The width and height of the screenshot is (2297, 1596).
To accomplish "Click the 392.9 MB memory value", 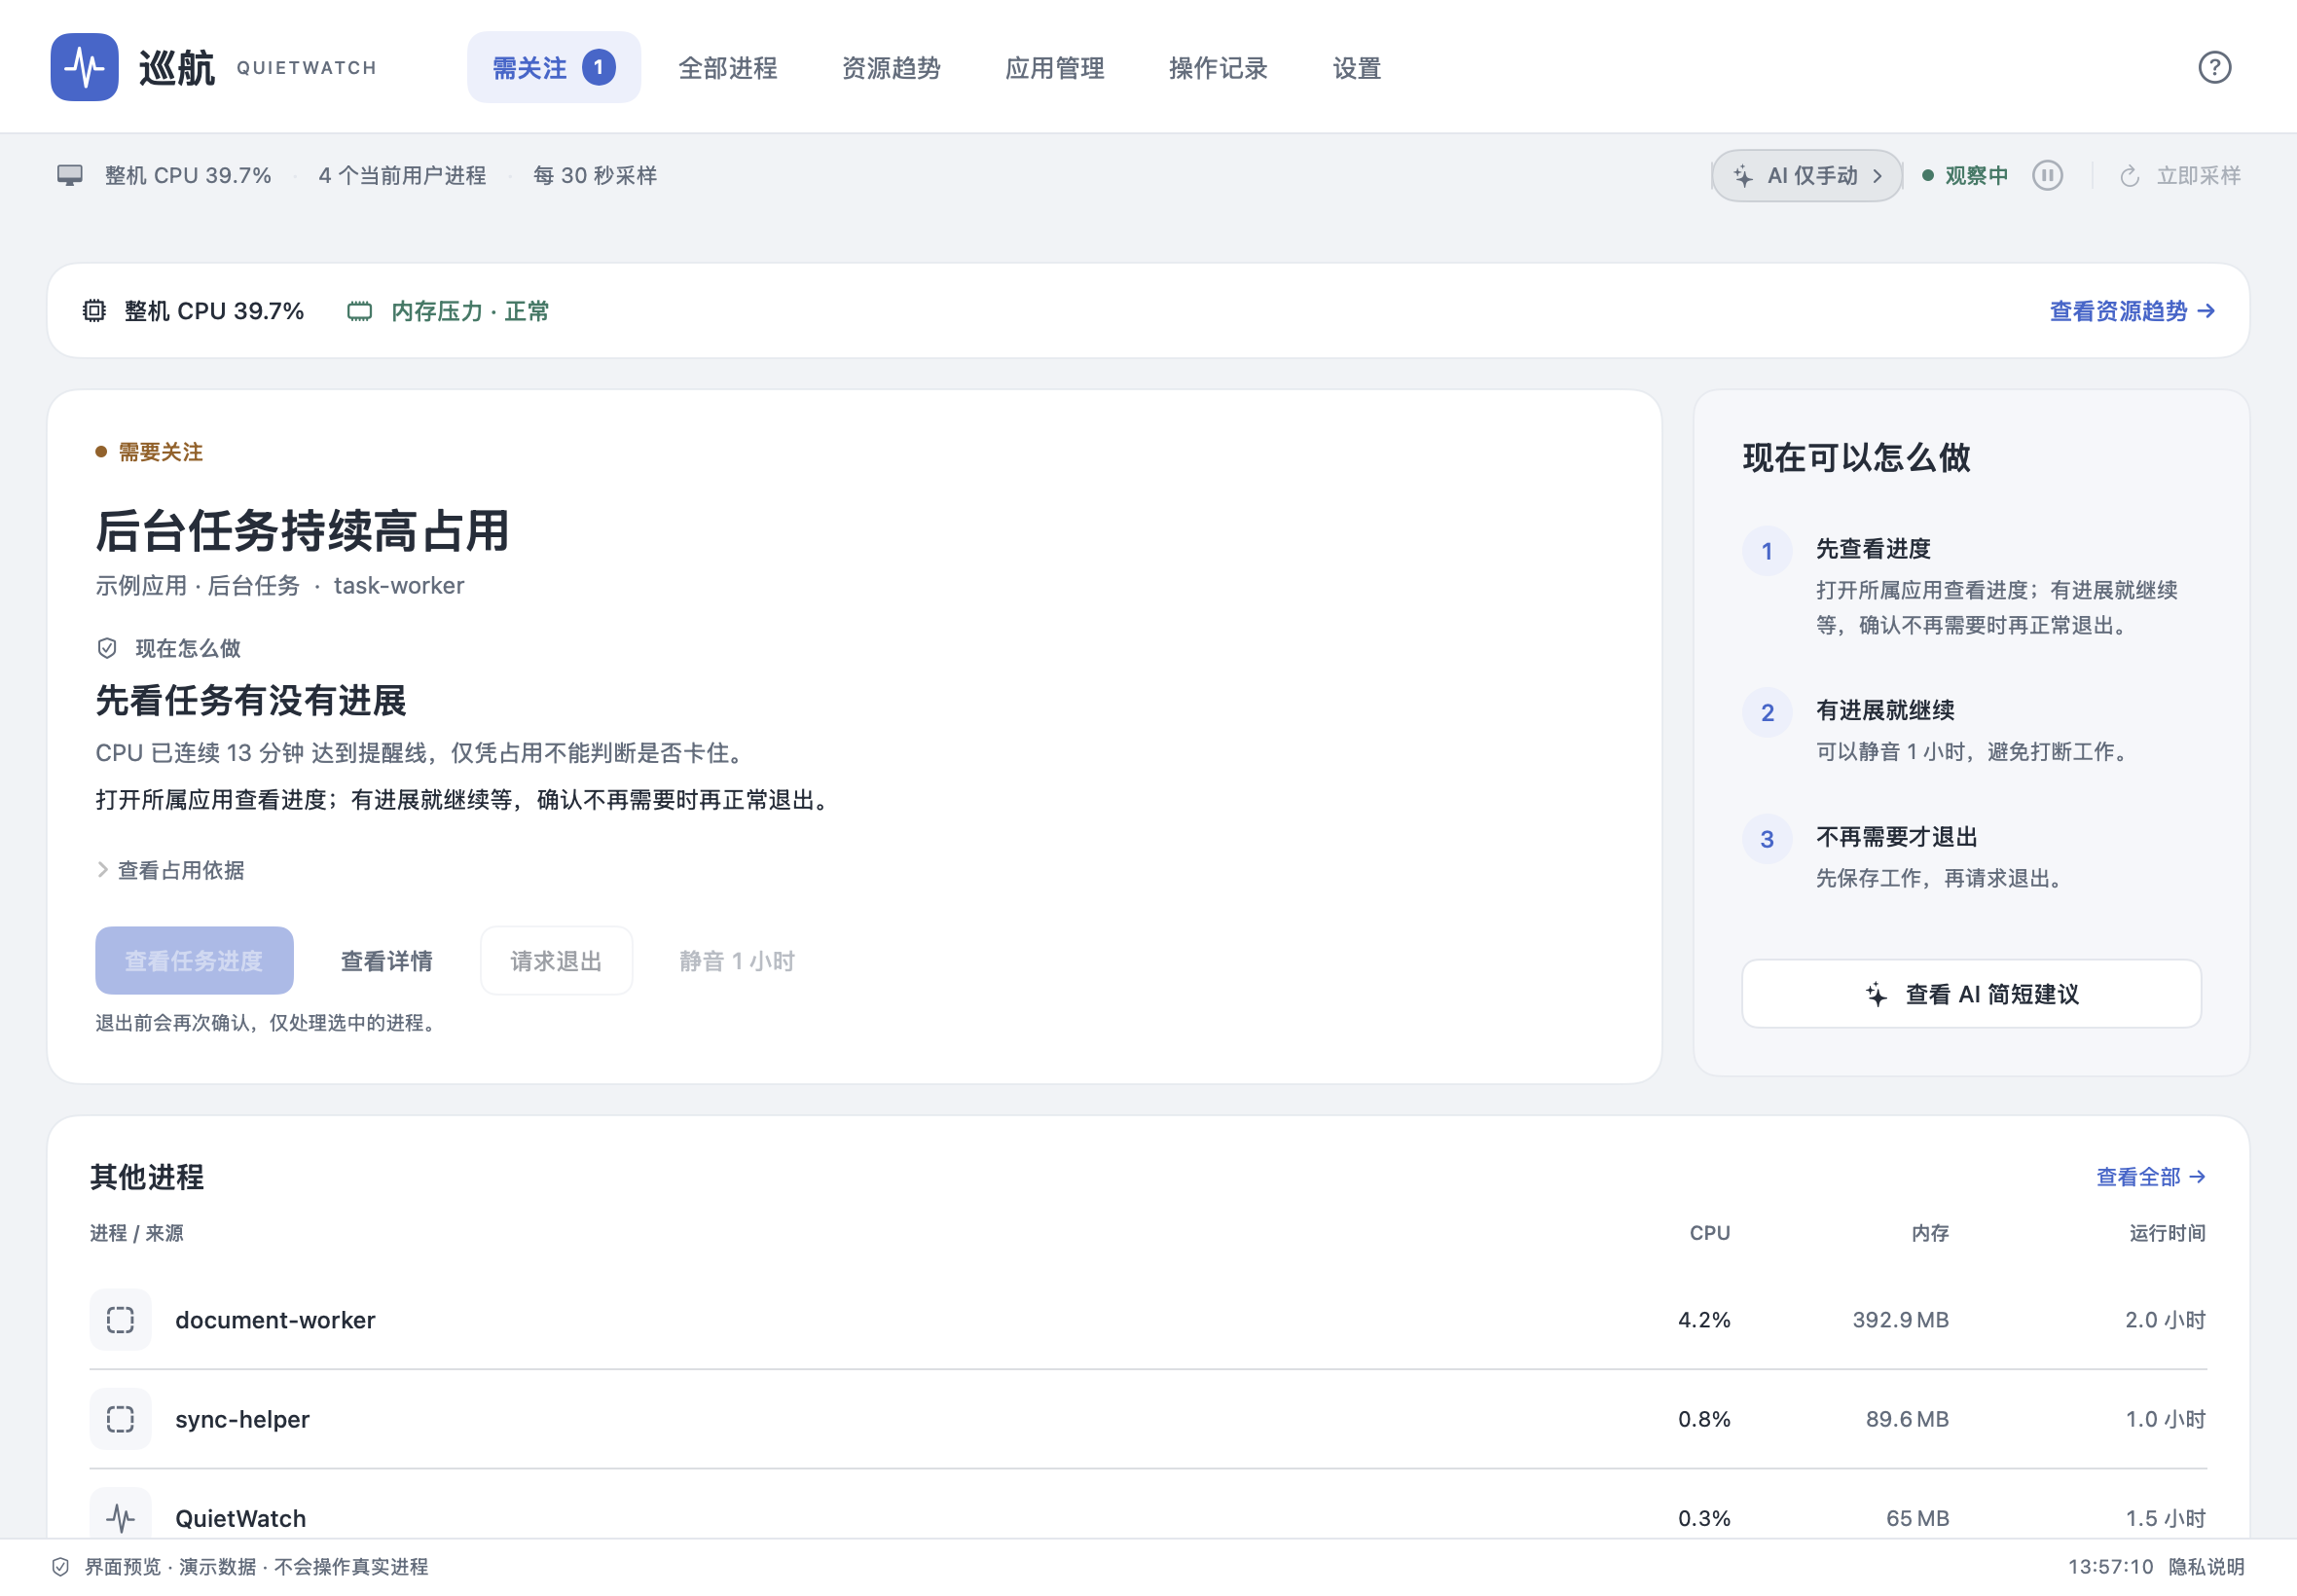I will pos(1900,1320).
